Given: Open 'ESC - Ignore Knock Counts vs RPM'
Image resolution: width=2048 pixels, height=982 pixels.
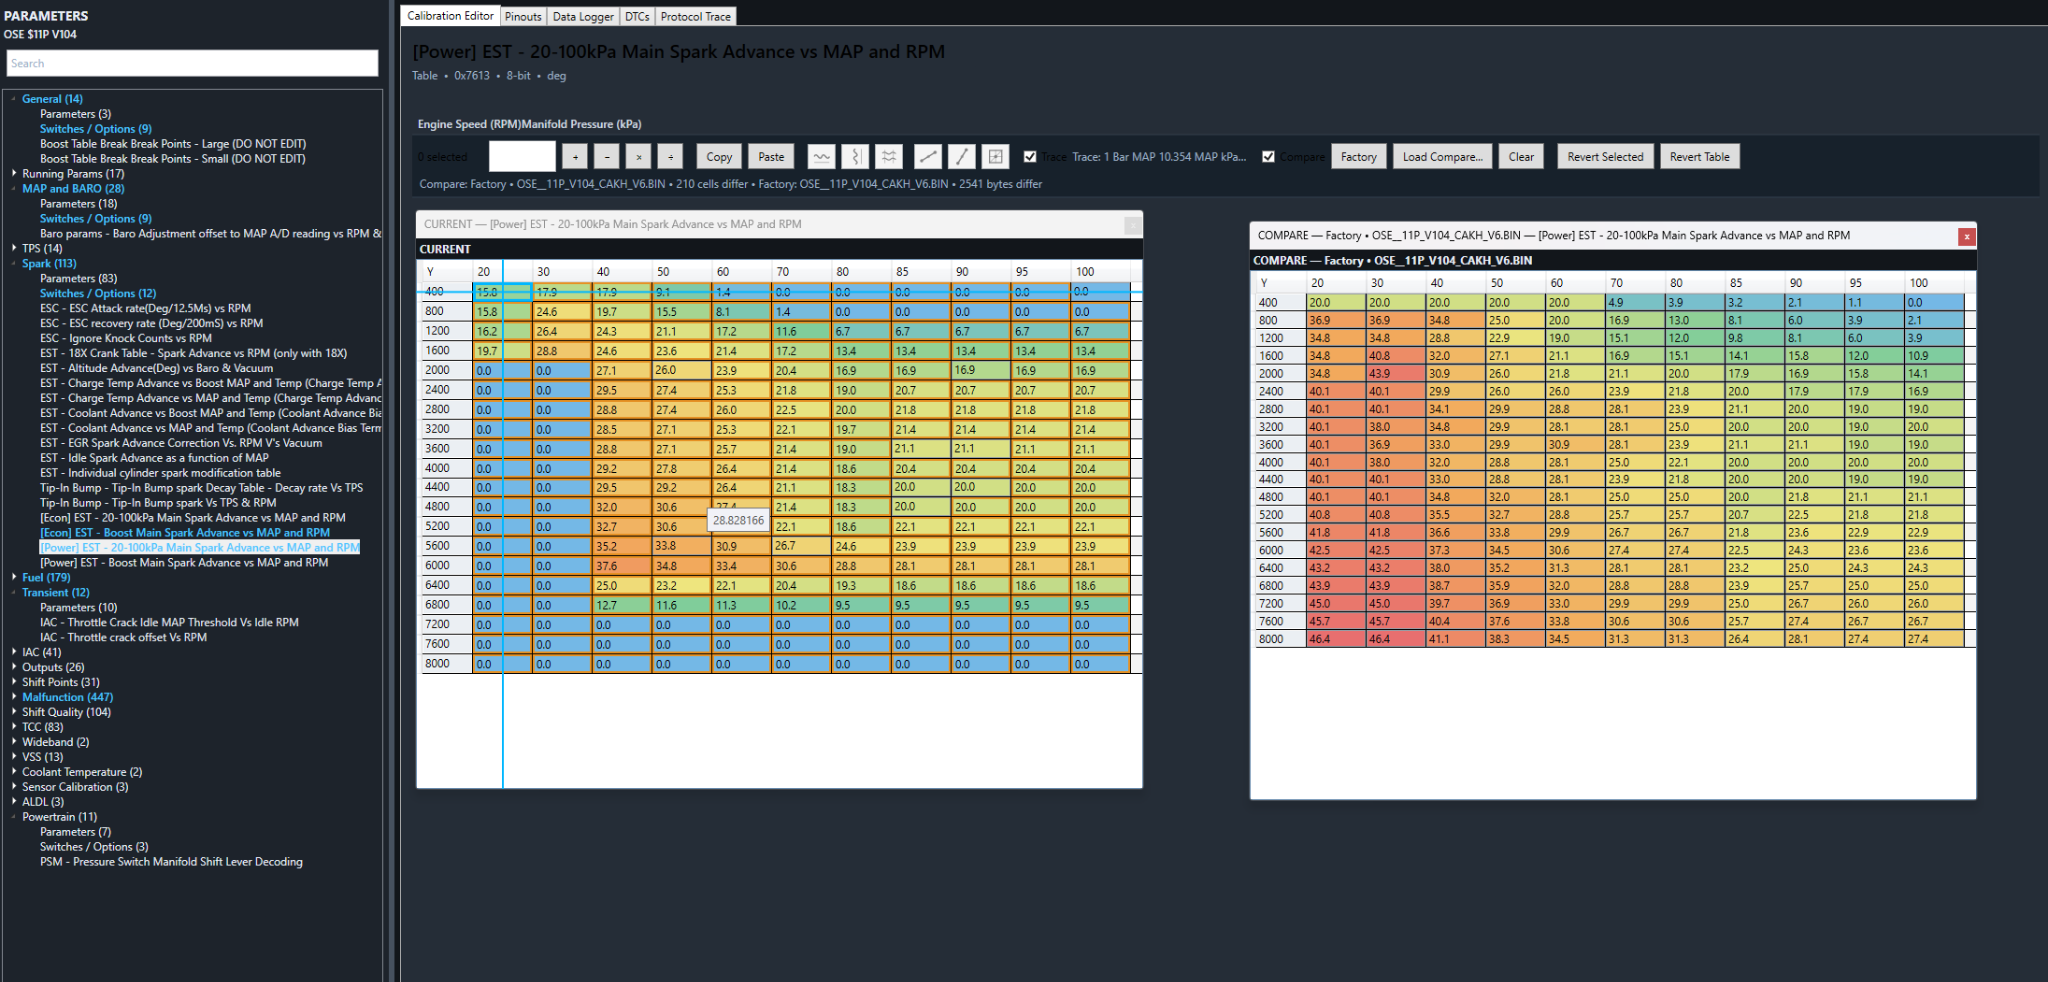Looking at the screenshot, I should point(125,338).
